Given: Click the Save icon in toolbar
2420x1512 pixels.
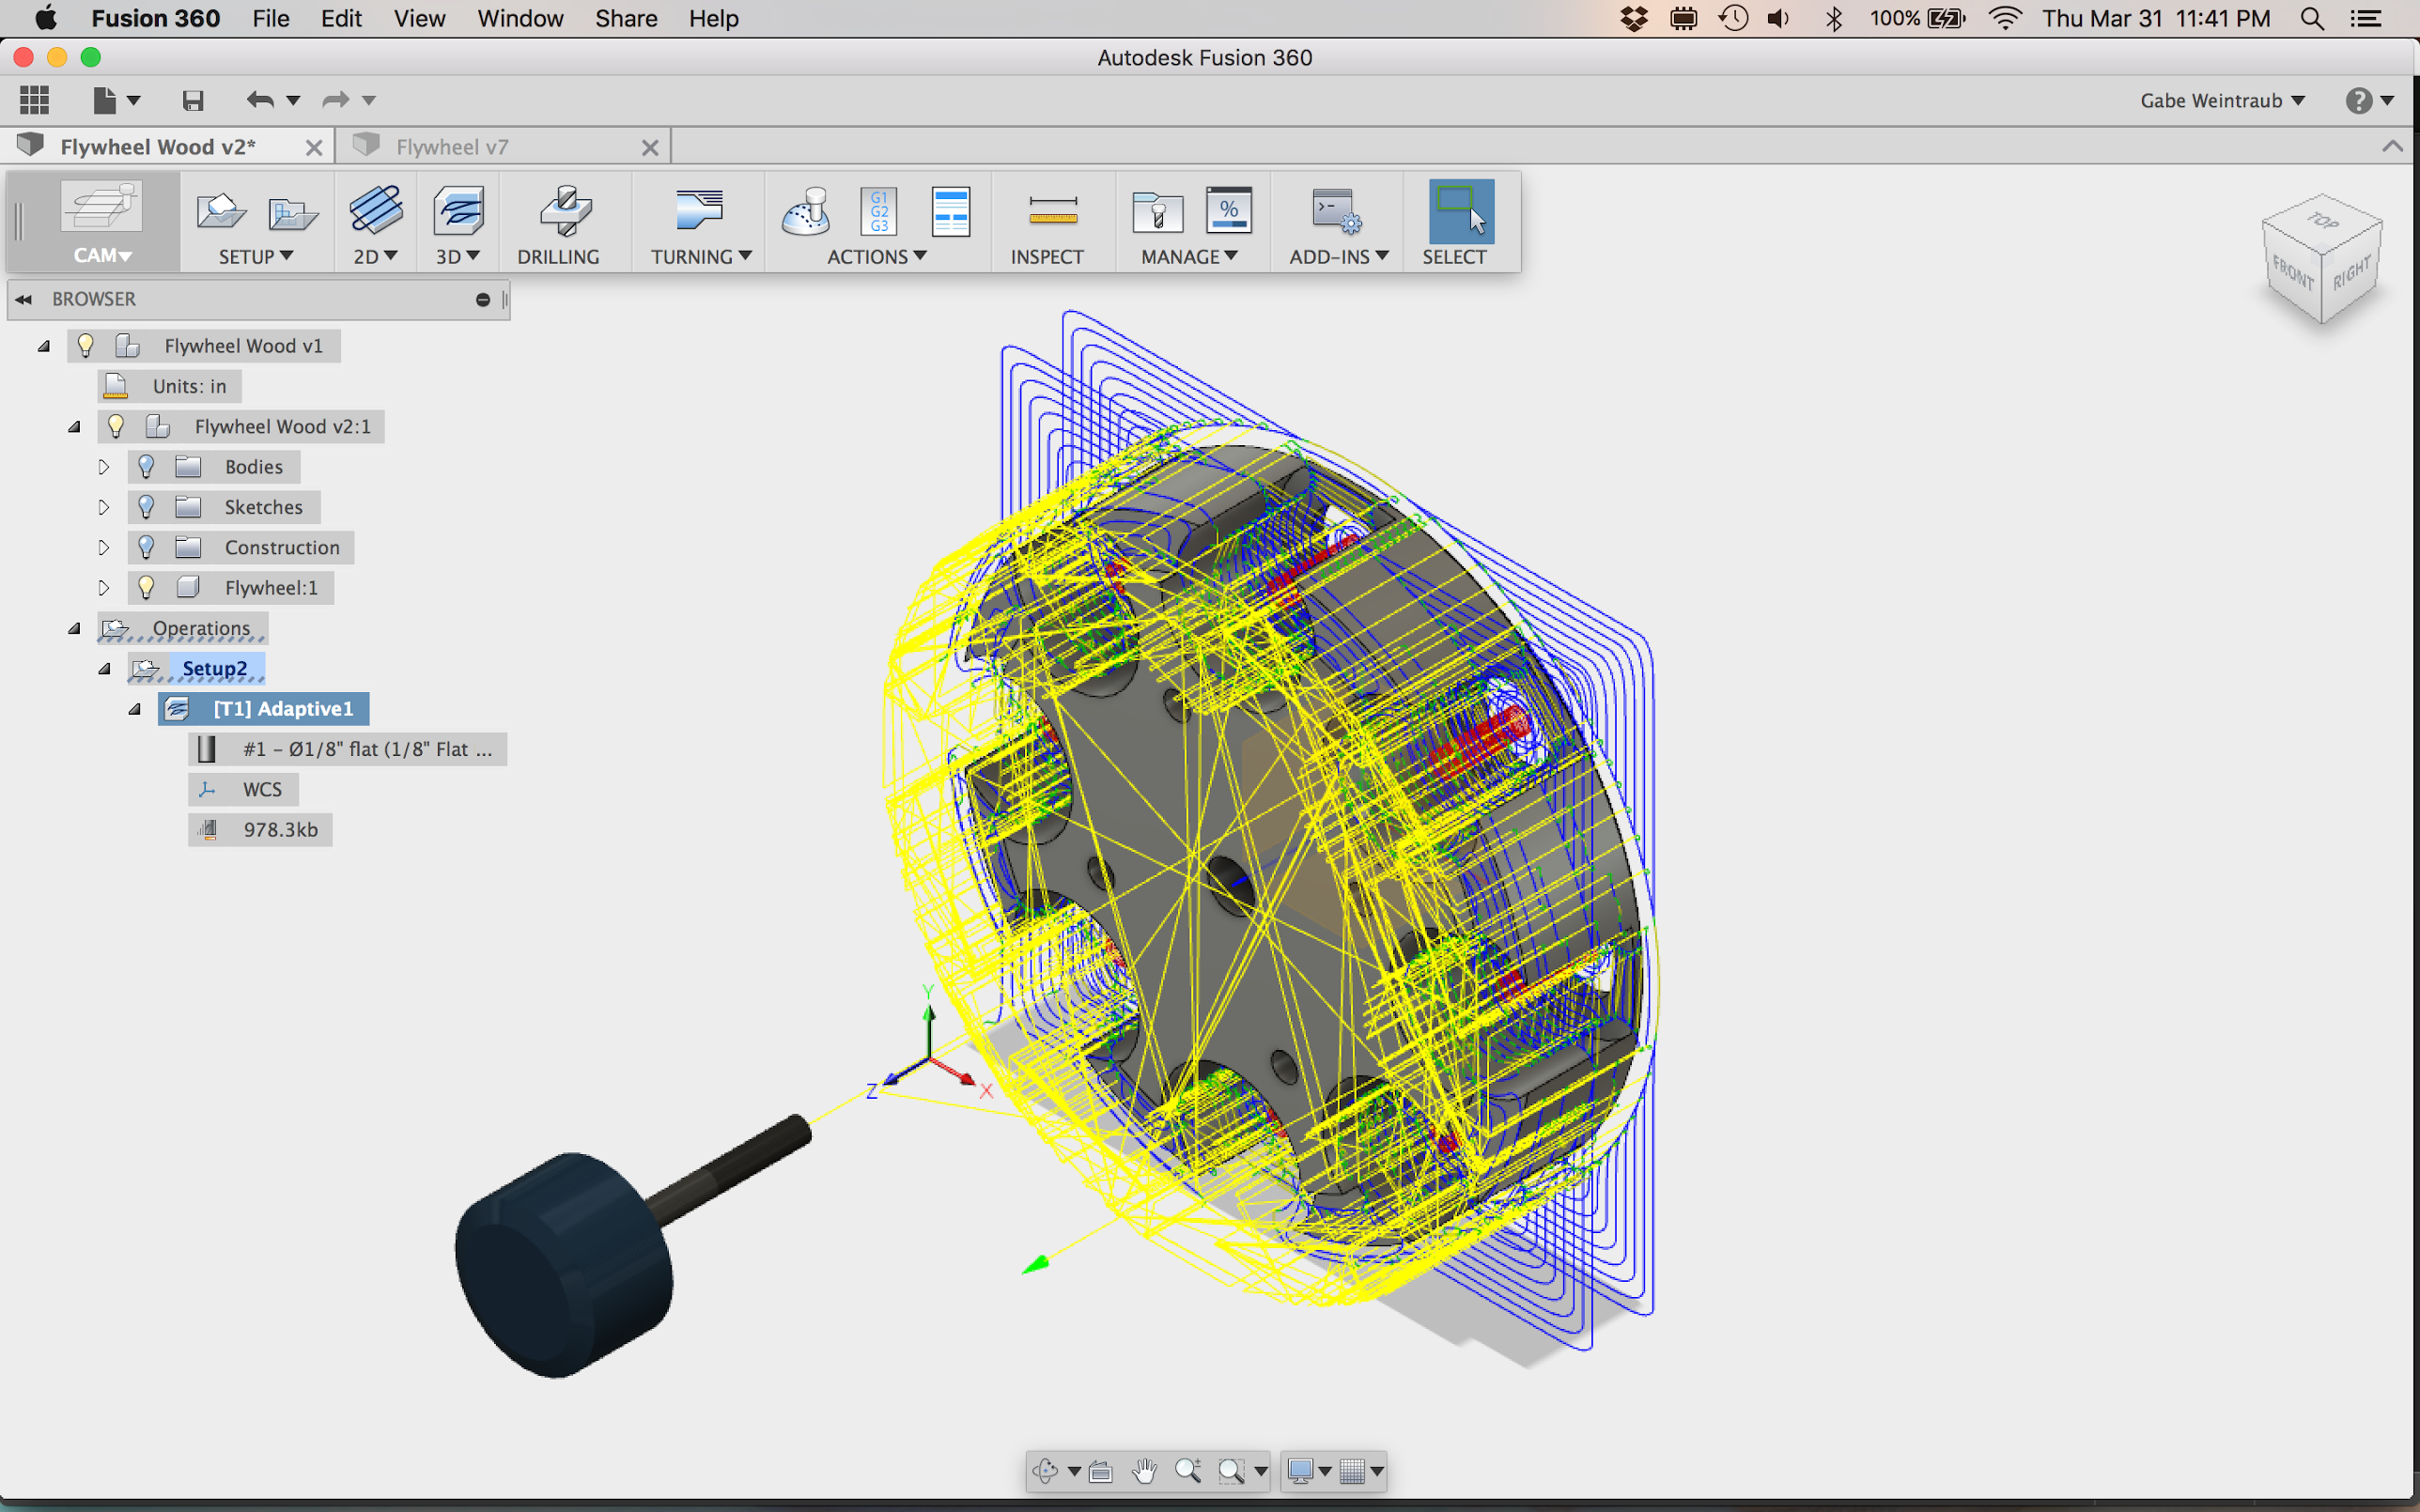Looking at the screenshot, I should pos(193,100).
